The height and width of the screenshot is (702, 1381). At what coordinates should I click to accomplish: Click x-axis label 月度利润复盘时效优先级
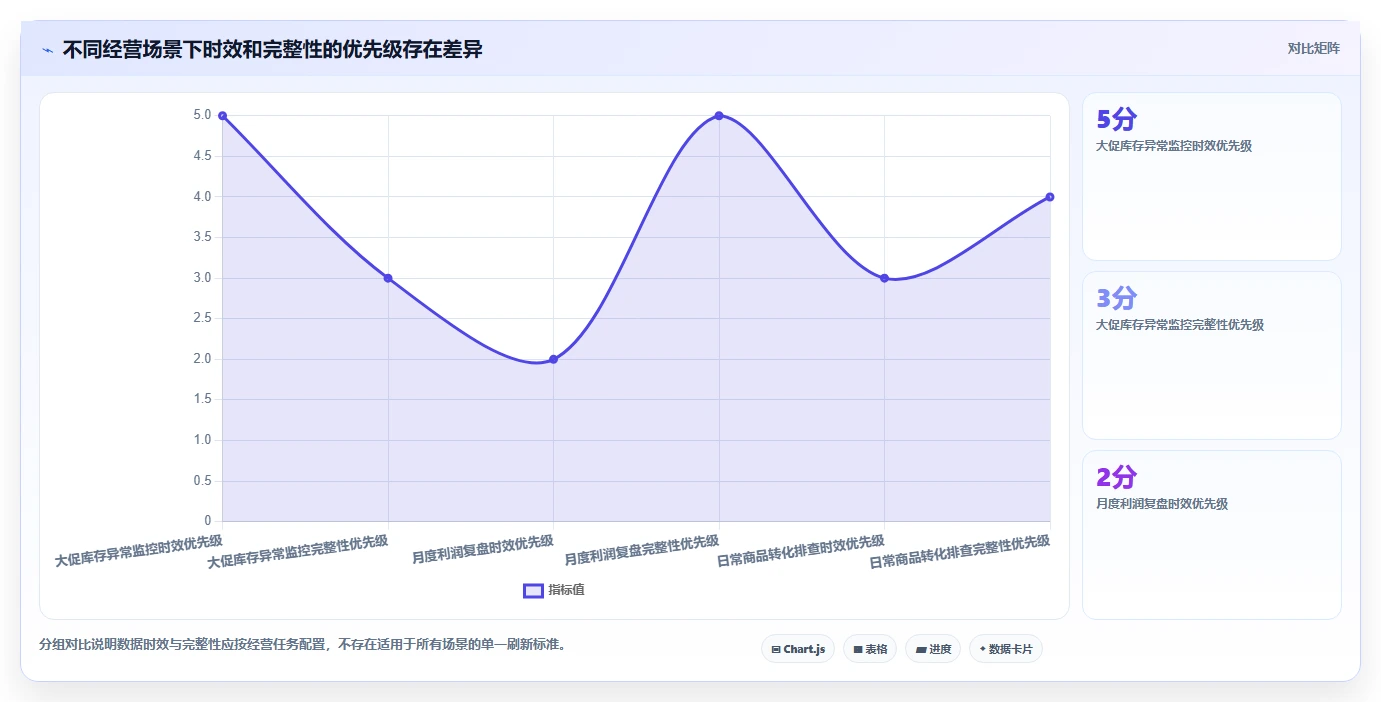(x=483, y=549)
